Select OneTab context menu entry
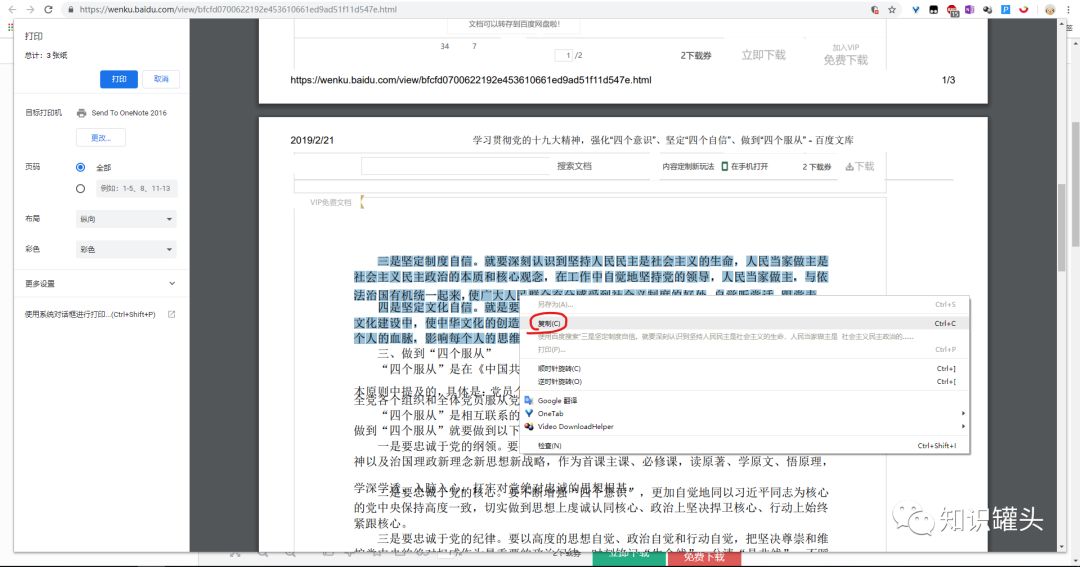This screenshot has height=567, width=1080. click(745, 413)
